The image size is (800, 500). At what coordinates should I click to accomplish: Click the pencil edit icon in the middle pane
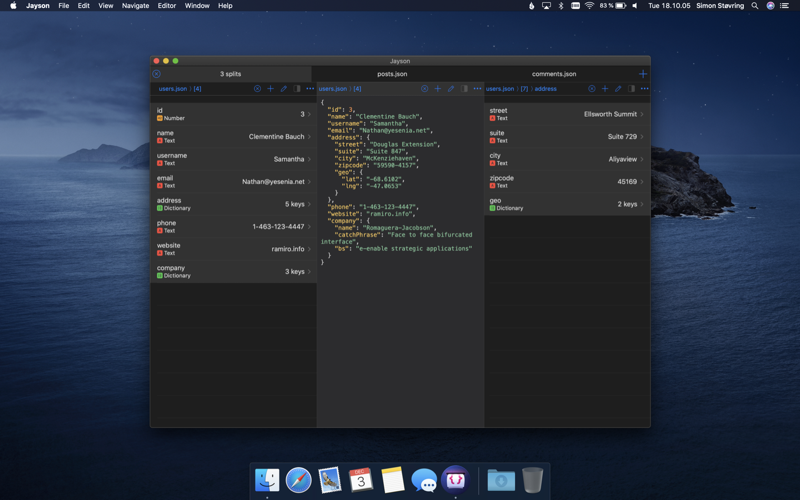(450, 89)
